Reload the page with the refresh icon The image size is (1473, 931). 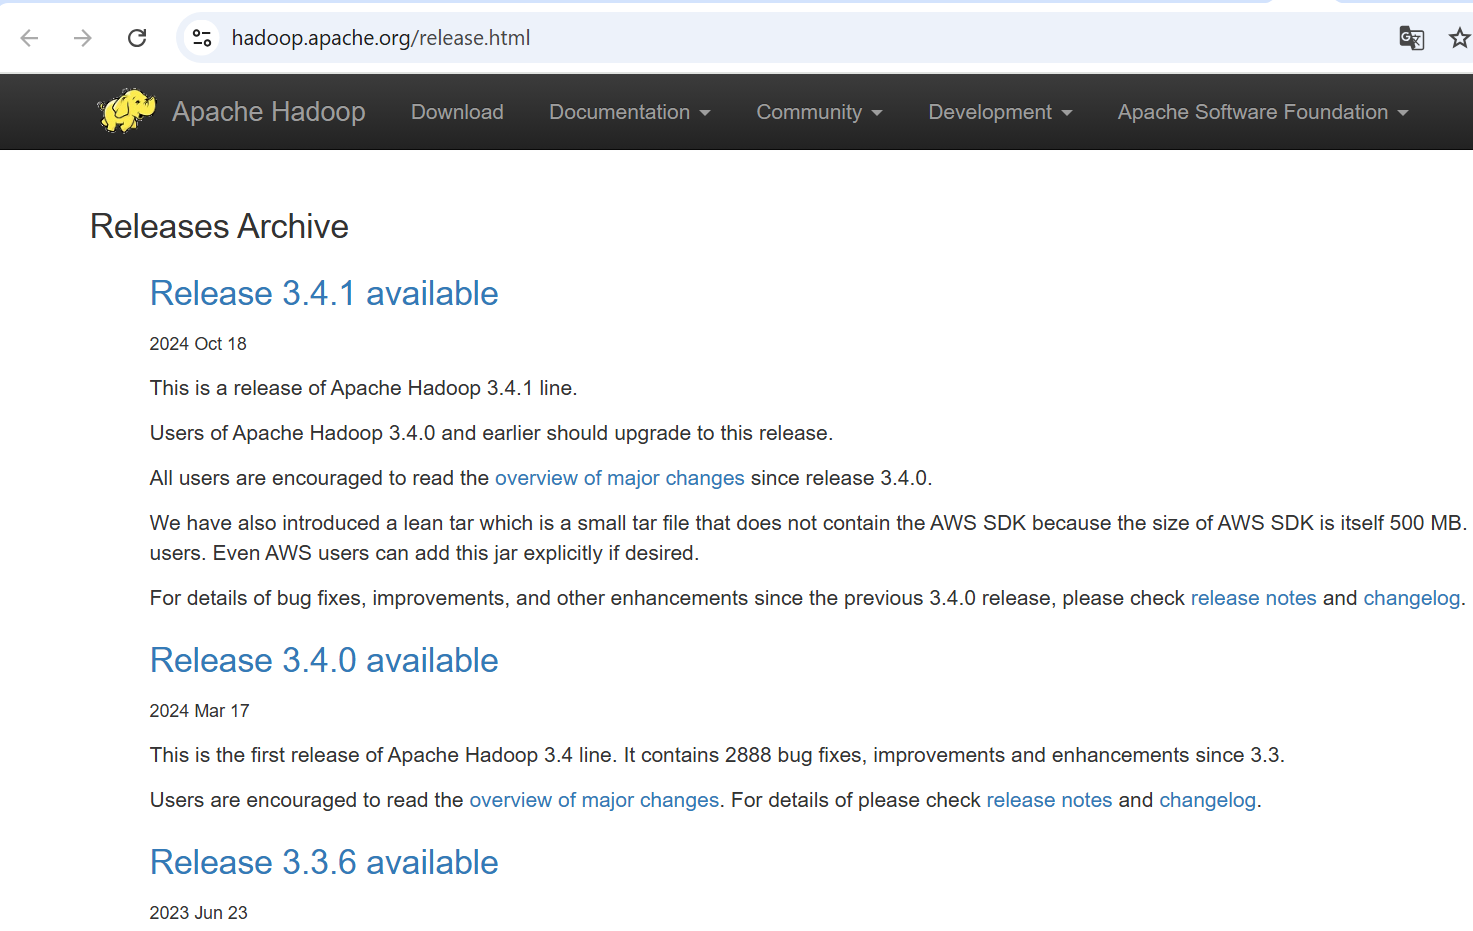(x=137, y=38)
